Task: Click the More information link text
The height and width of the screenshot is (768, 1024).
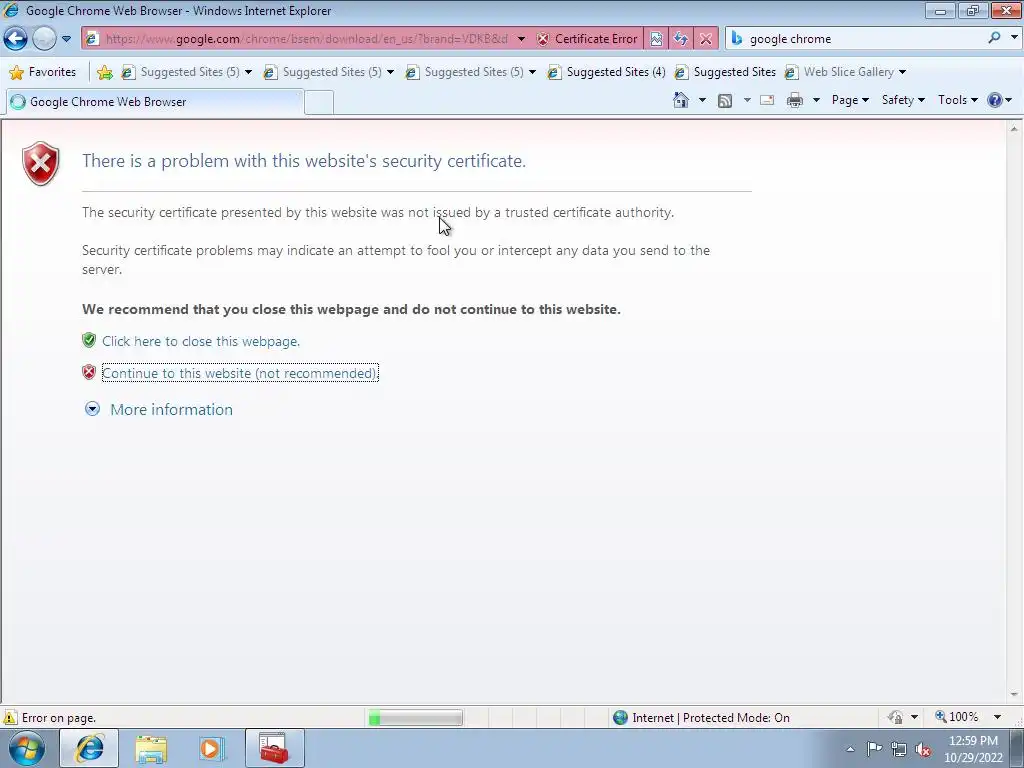Action: pyautogui.click(x=171, y=409)
